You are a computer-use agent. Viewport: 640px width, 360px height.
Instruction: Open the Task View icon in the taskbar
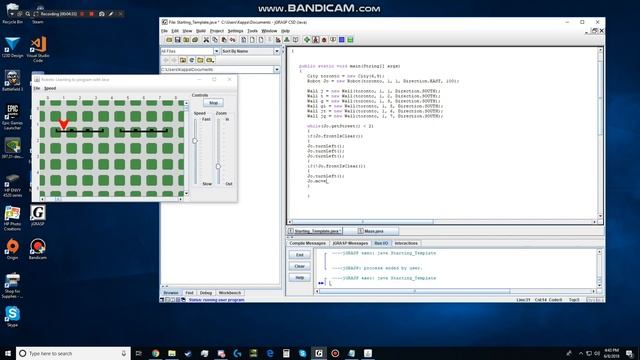(138, 353)
